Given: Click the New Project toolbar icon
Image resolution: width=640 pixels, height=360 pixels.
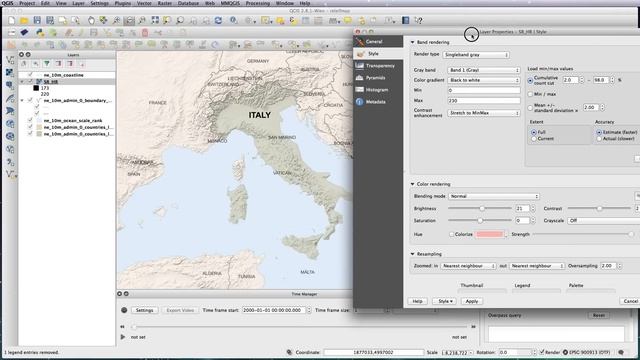Looking at the screenshot, I should (11, 20).
